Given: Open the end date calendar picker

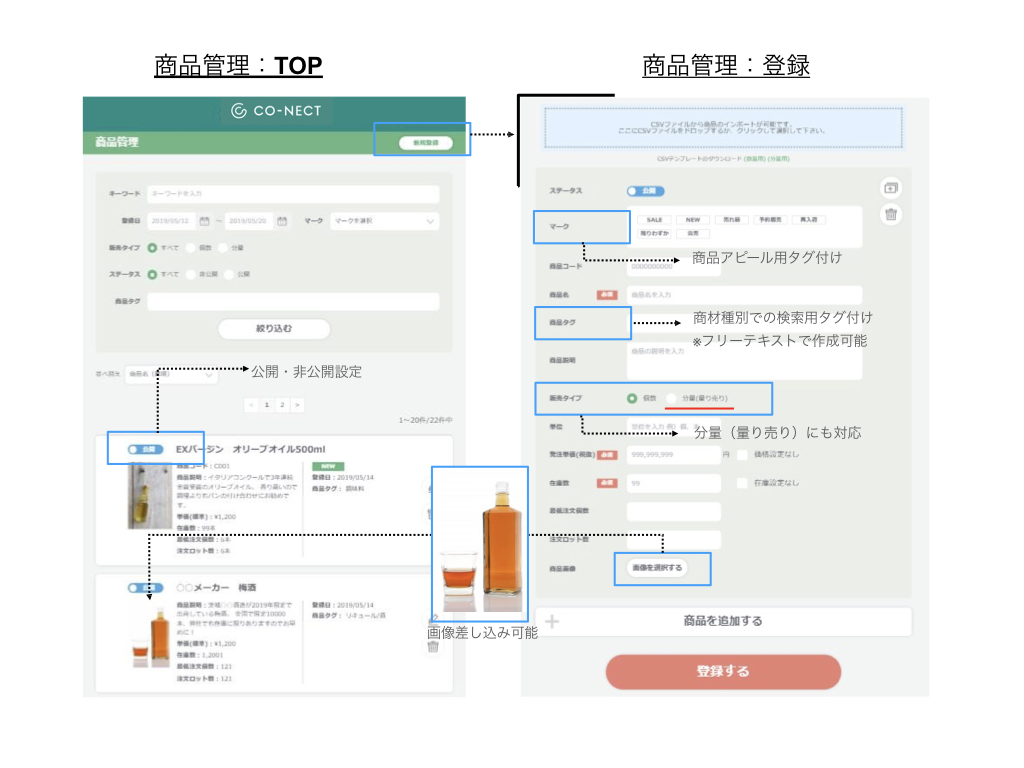Looking at the screenshot, I should 282,221.
